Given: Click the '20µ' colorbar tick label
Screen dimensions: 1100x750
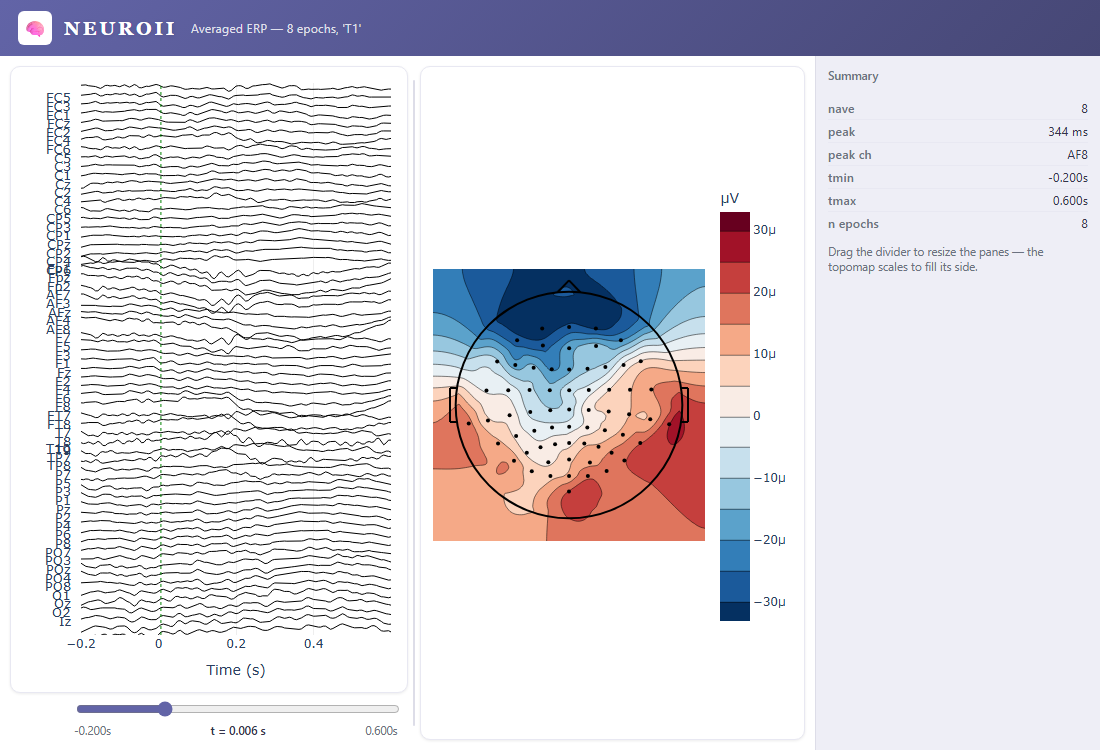Looking at the screenshot, I should (764, 292).
